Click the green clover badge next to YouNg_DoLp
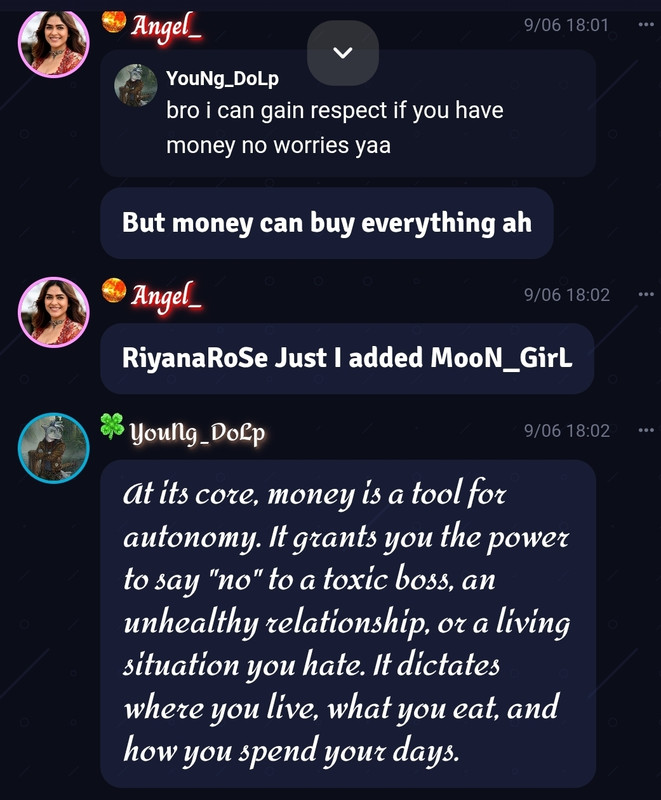The image size is (661, 800). [112, 426]
